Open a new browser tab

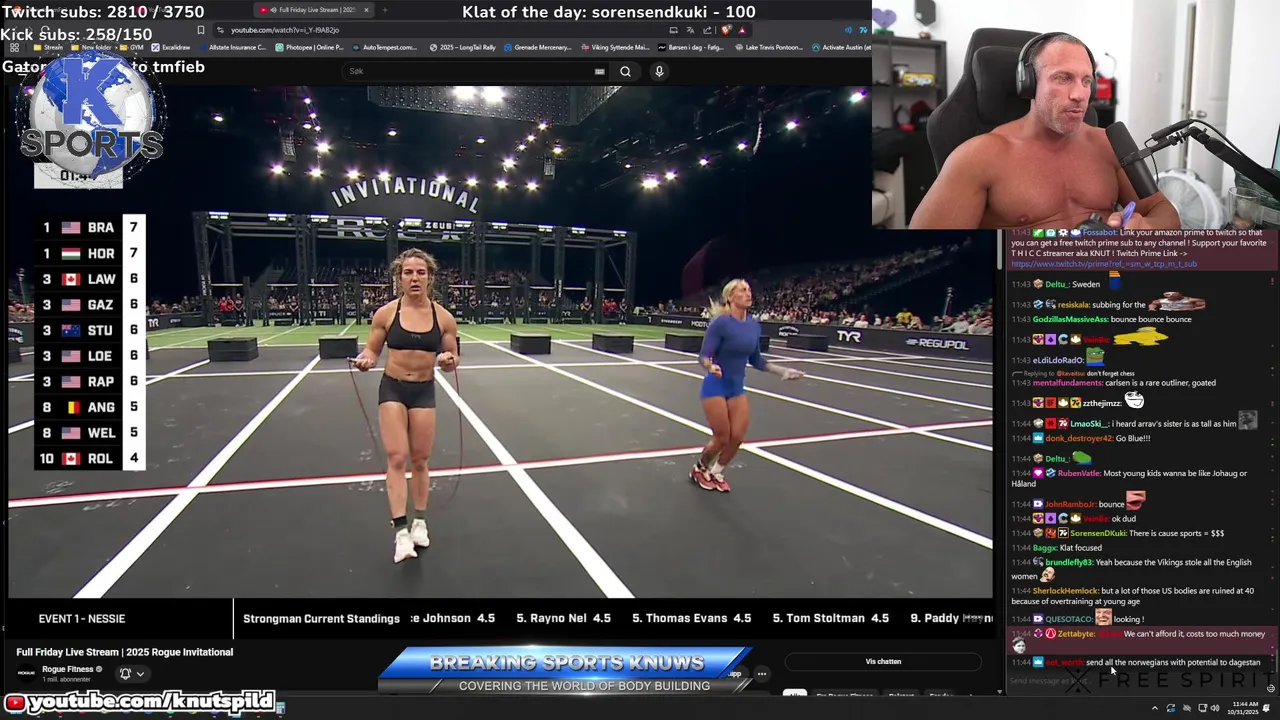(385, 10)
